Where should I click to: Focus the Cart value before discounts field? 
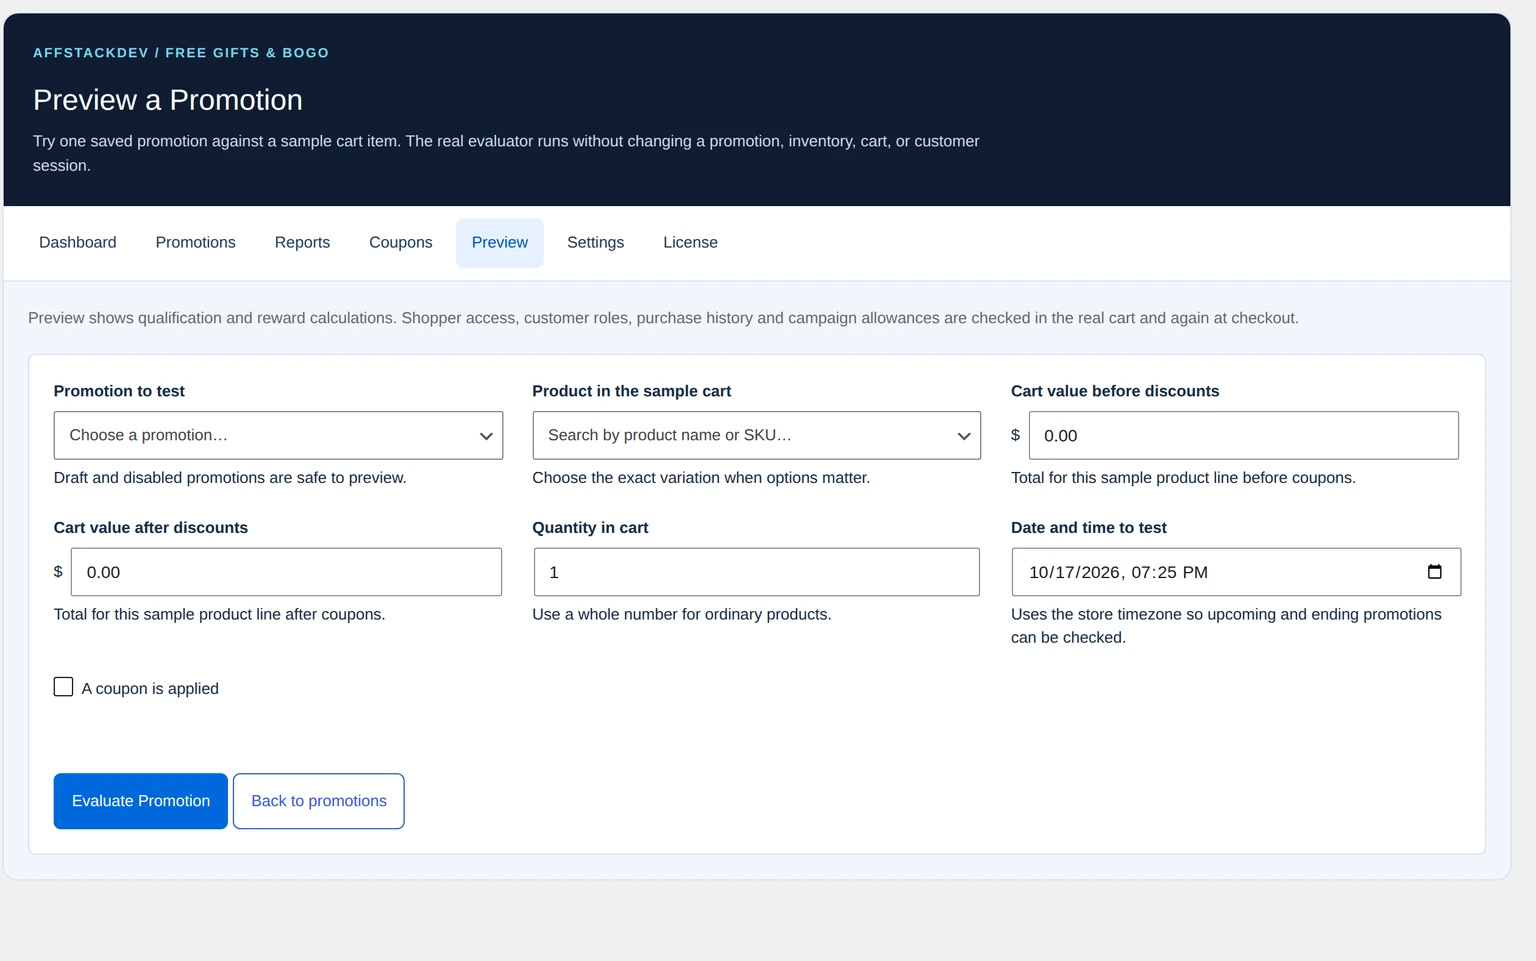(1243, 435)
